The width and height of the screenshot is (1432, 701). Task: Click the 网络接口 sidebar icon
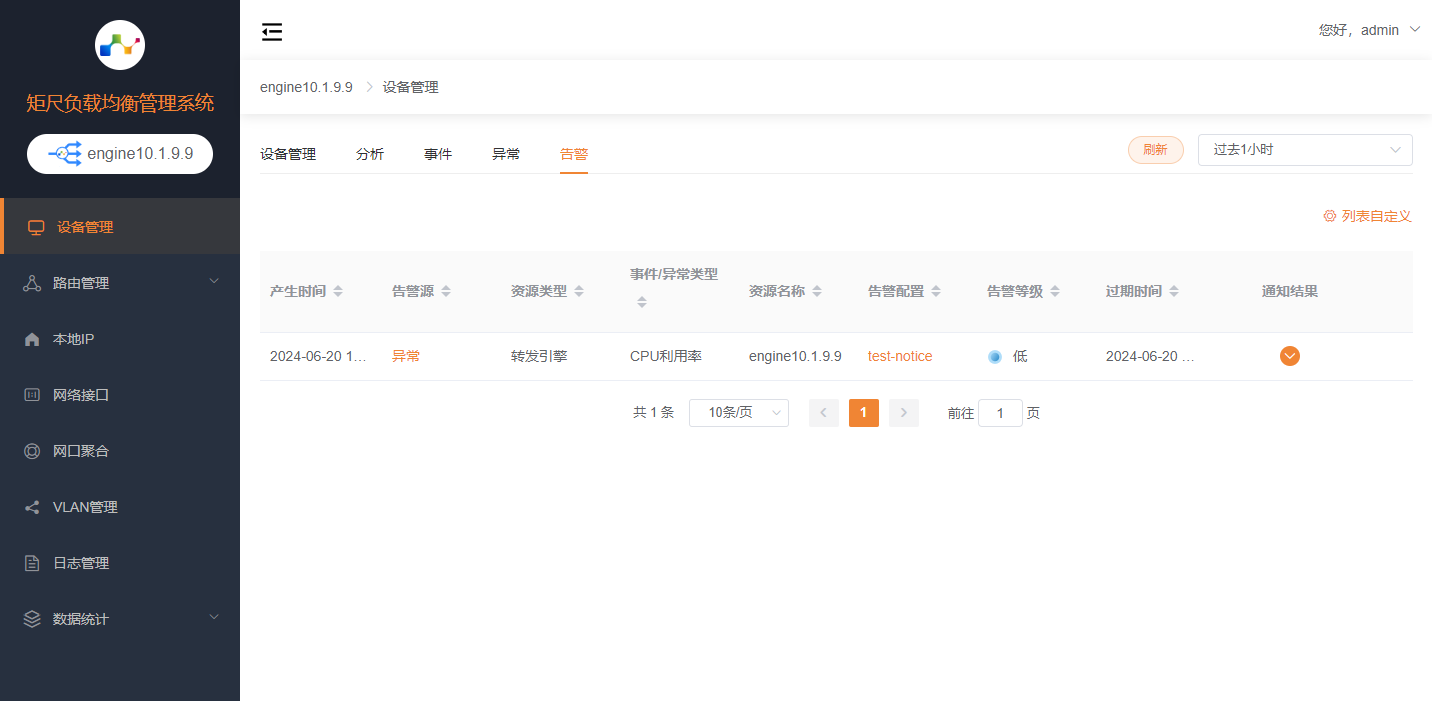coord(32,395)
